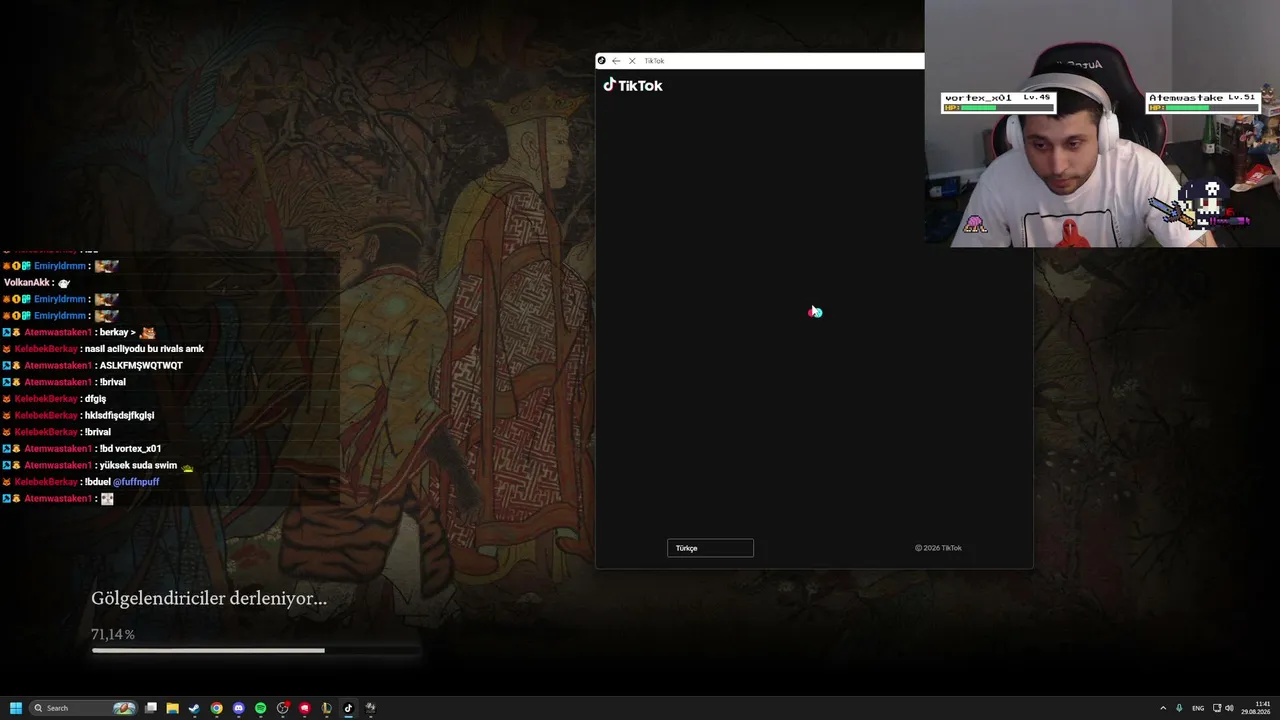Click the chat message "berkay >"

118,333
